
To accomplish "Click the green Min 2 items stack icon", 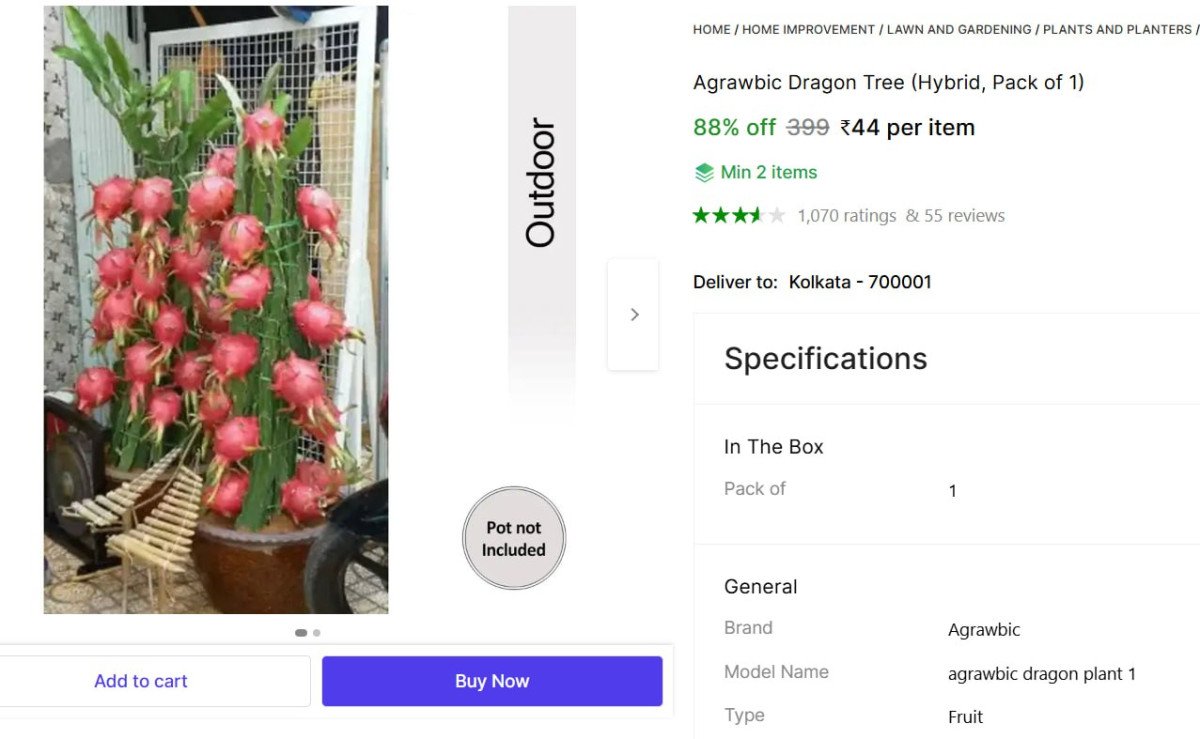I will [704, 173].
